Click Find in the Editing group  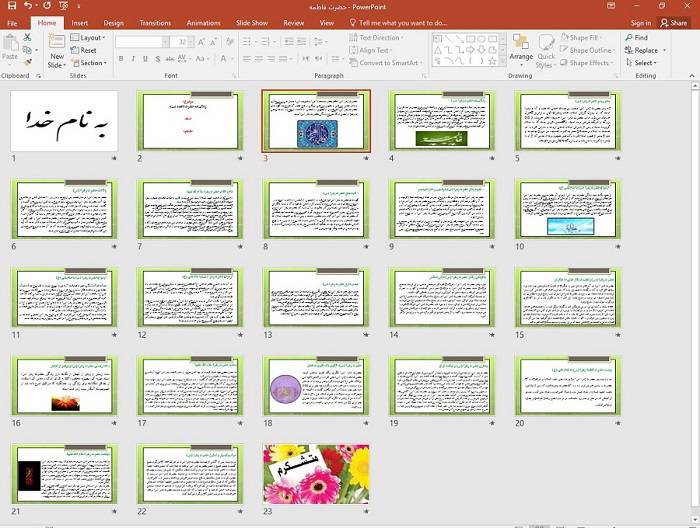[636, 37]
